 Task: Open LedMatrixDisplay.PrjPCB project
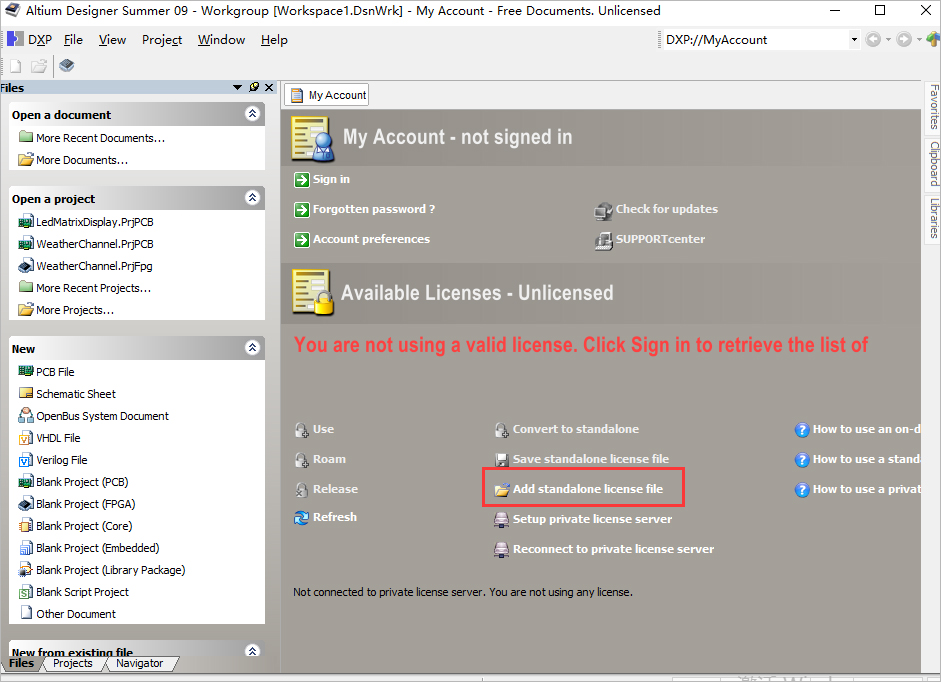[x=95, y=222]
